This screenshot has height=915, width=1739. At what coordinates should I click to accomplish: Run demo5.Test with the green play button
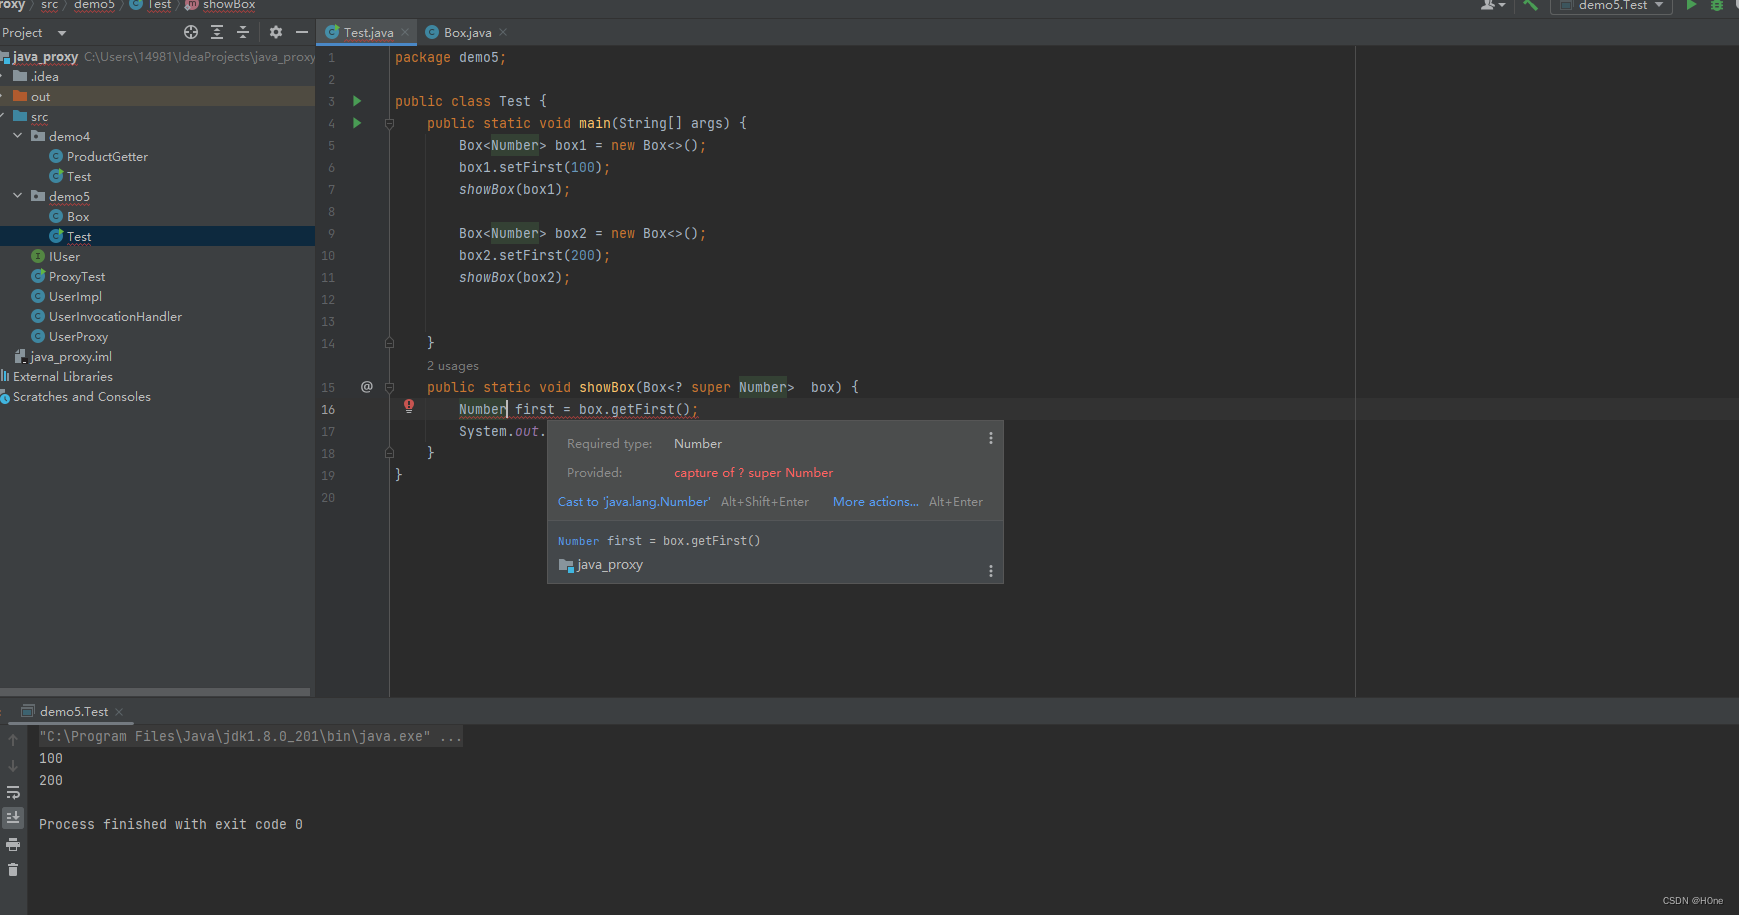pyautogui.click(x=1691, y=5)
